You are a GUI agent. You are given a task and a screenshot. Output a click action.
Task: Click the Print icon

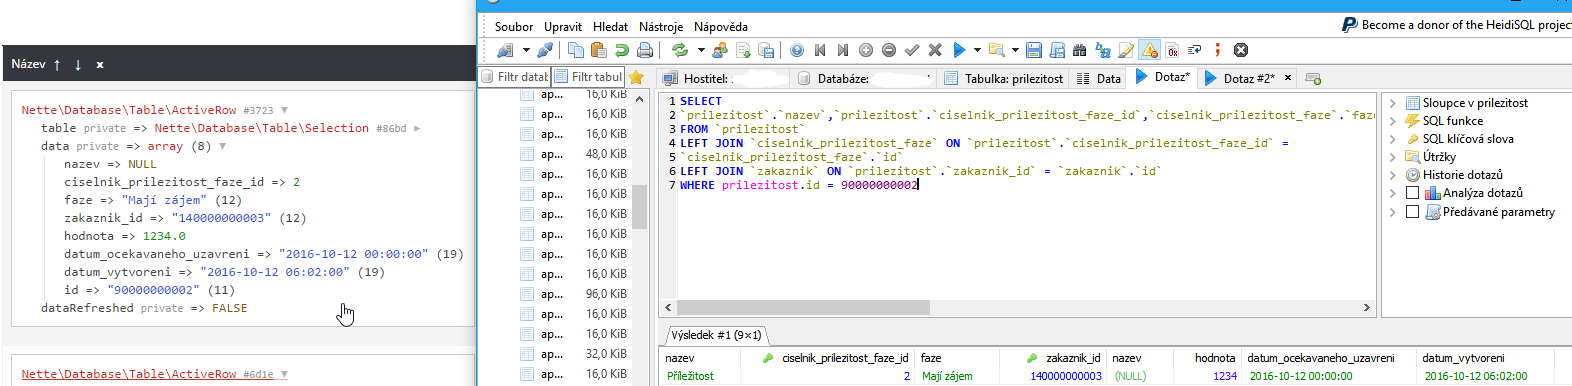point(645,50)
